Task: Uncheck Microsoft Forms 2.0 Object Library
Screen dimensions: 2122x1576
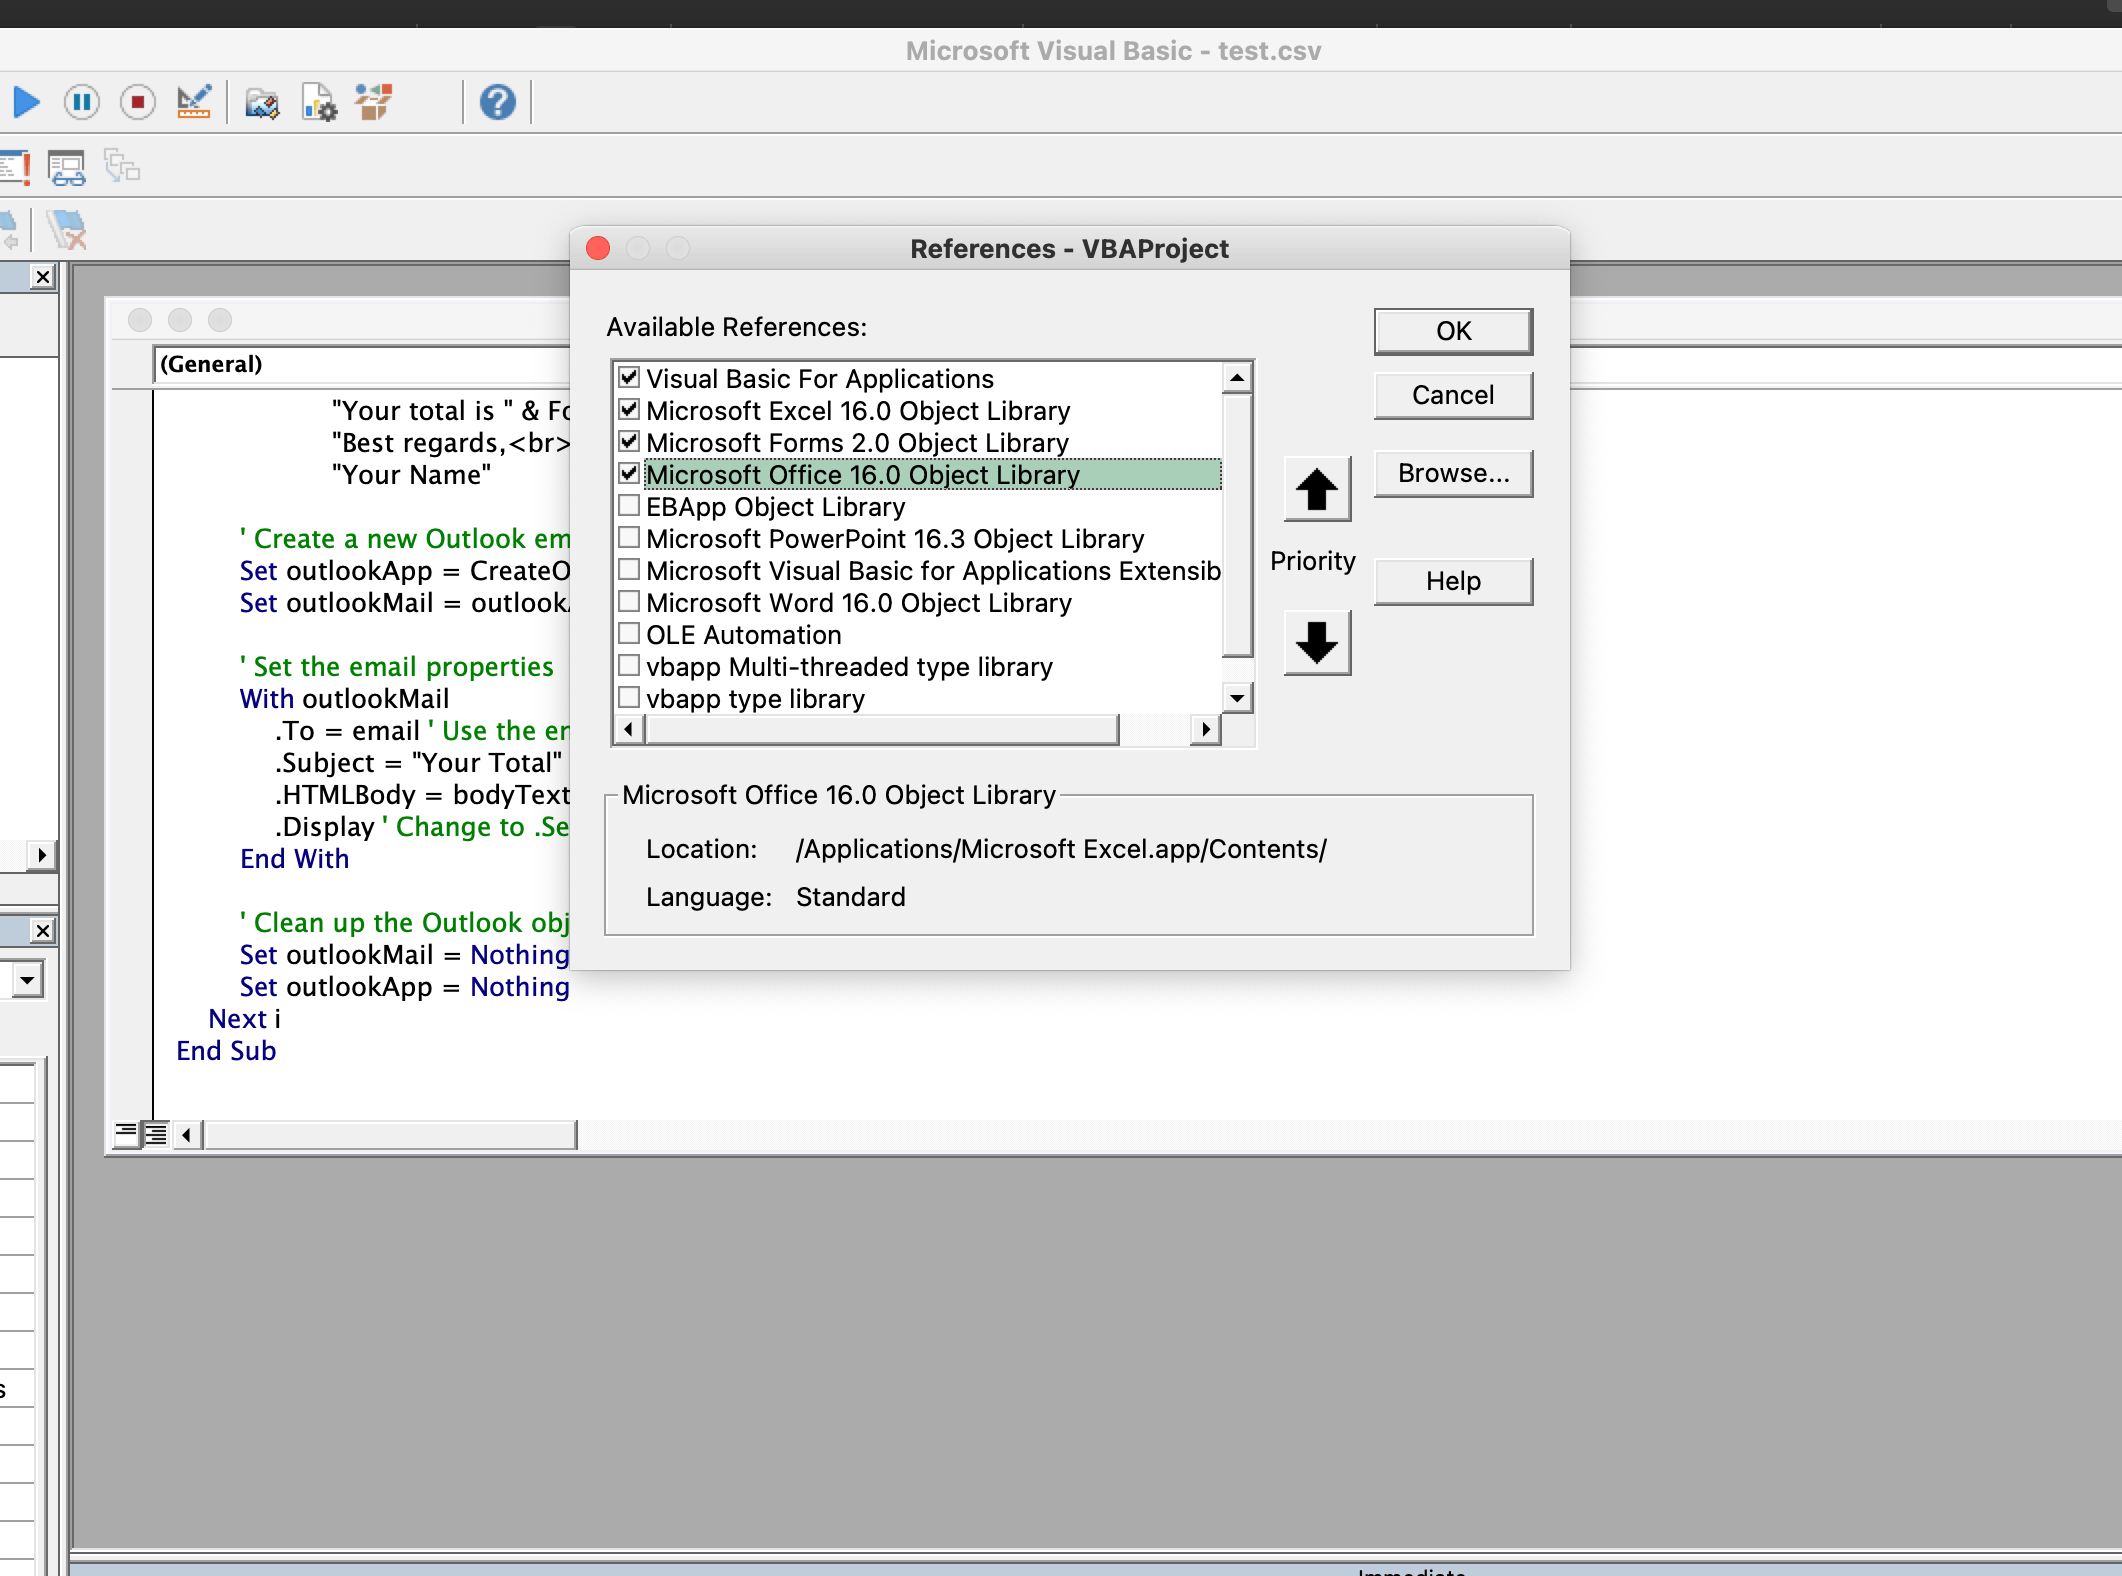Action: (629, 442)
